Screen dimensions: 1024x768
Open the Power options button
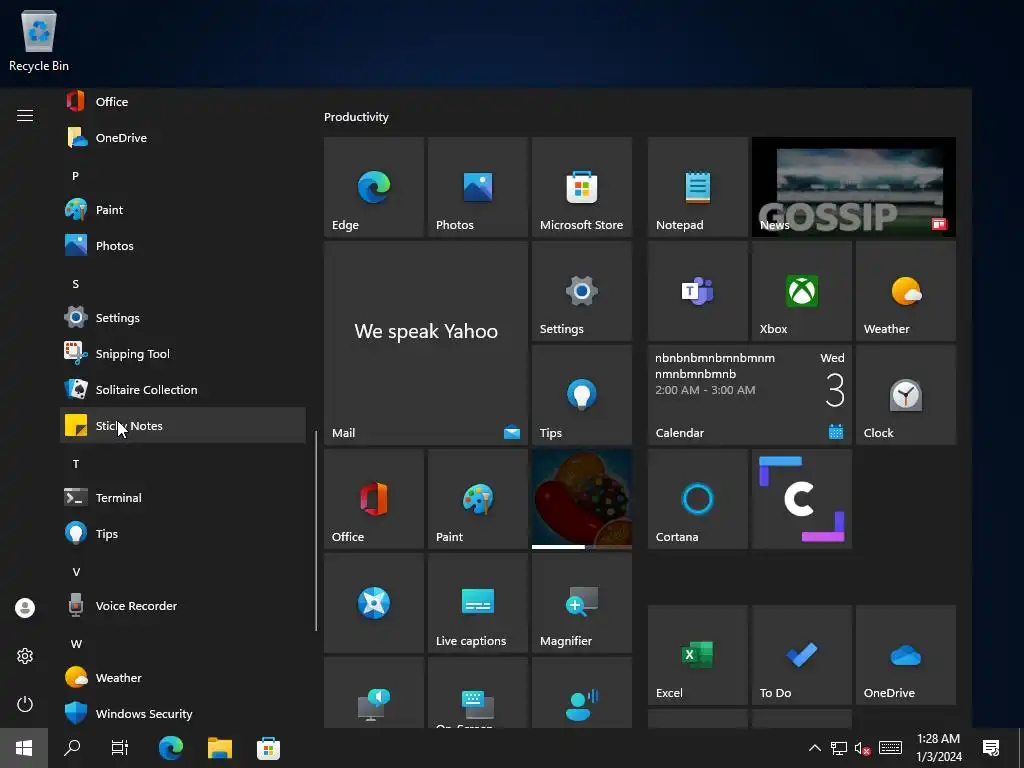25,704
